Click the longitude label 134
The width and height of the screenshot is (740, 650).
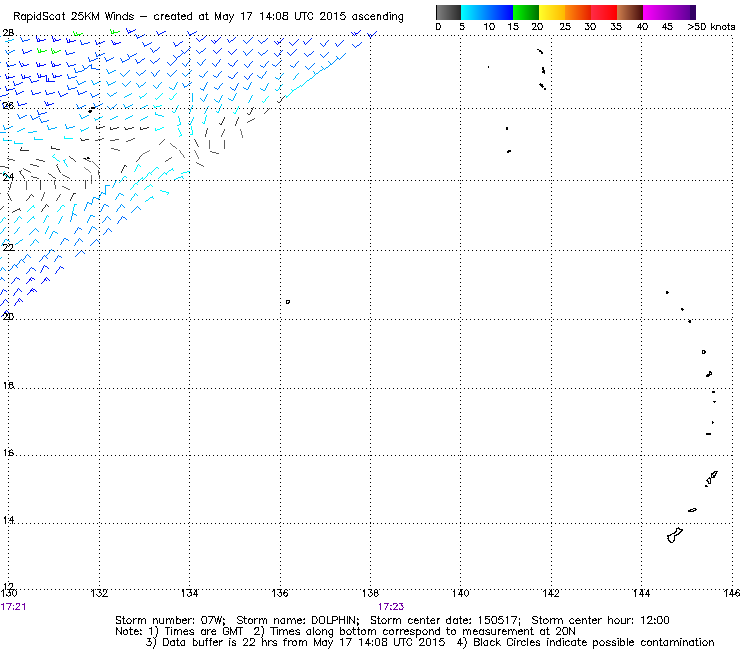point(189,593)
